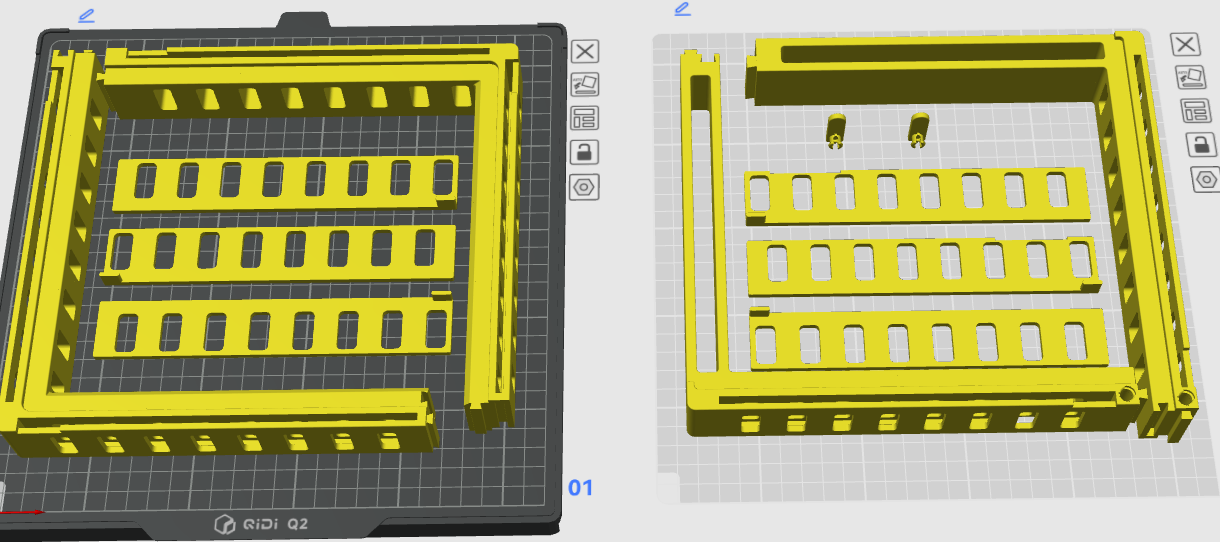Select the right small peg on right plate
Viewport: 1220px width, 542px height.
click(x=918, y=128)
